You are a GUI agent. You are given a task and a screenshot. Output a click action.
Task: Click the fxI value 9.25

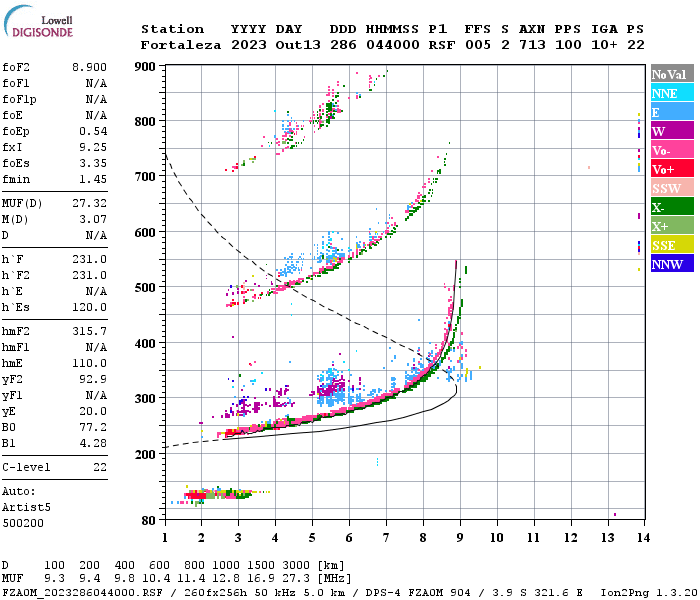pyautogui.click(x=93, y=147)
